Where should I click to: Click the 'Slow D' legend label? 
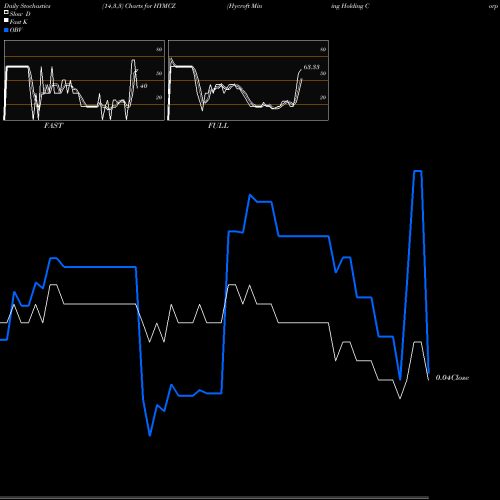(x=20, y=14)
